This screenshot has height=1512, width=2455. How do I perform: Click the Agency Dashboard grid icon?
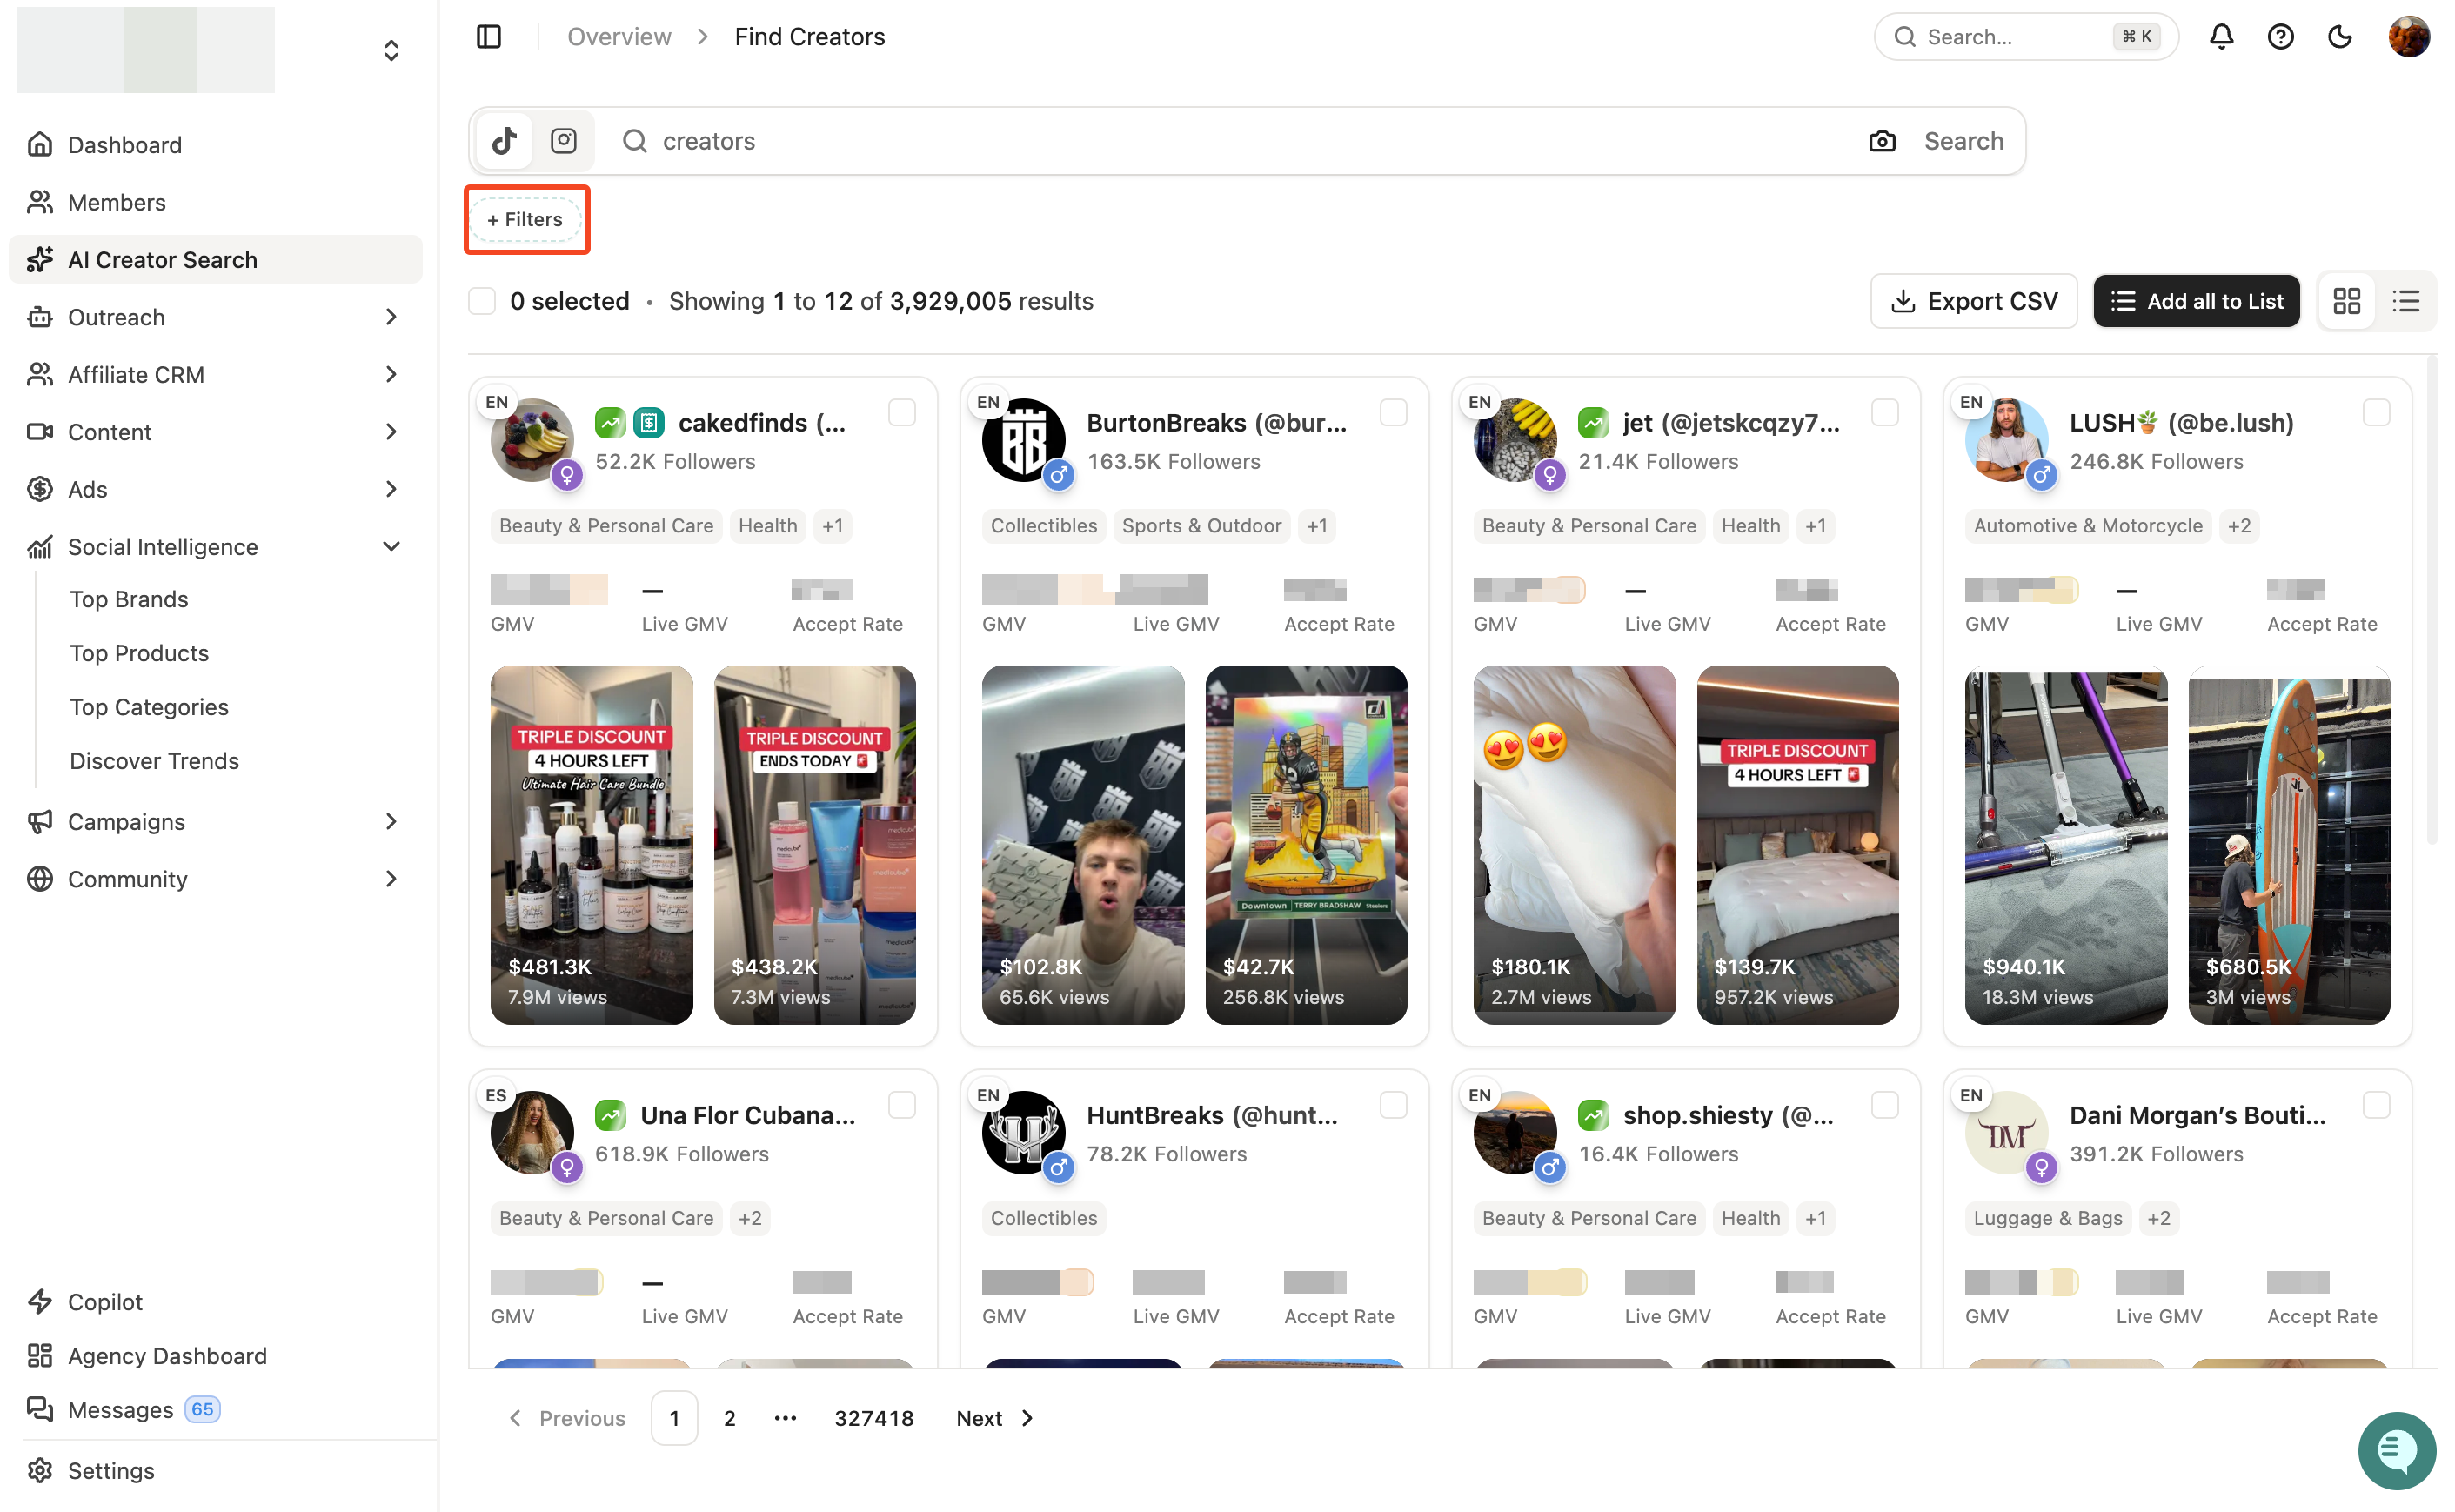[40, 1356]
